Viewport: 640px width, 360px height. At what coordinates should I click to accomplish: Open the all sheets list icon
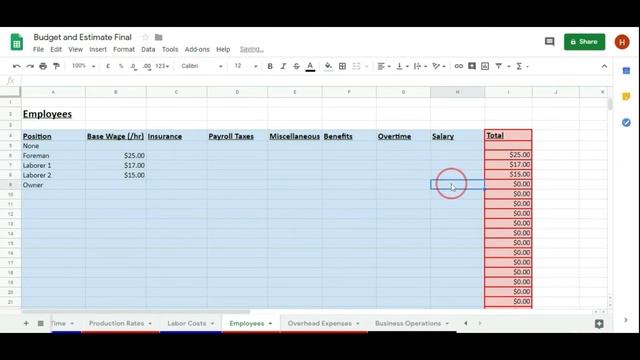[x=40, y=323]
